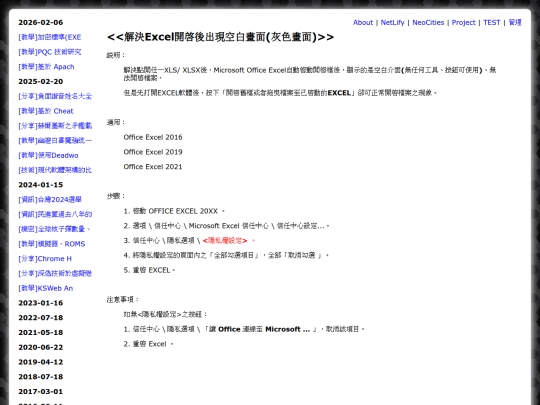Click the '注意事項：' section heading
Image resolution: width=540 pixels, height=405 pixels.
pyautogui.click(x=123, y=300)
